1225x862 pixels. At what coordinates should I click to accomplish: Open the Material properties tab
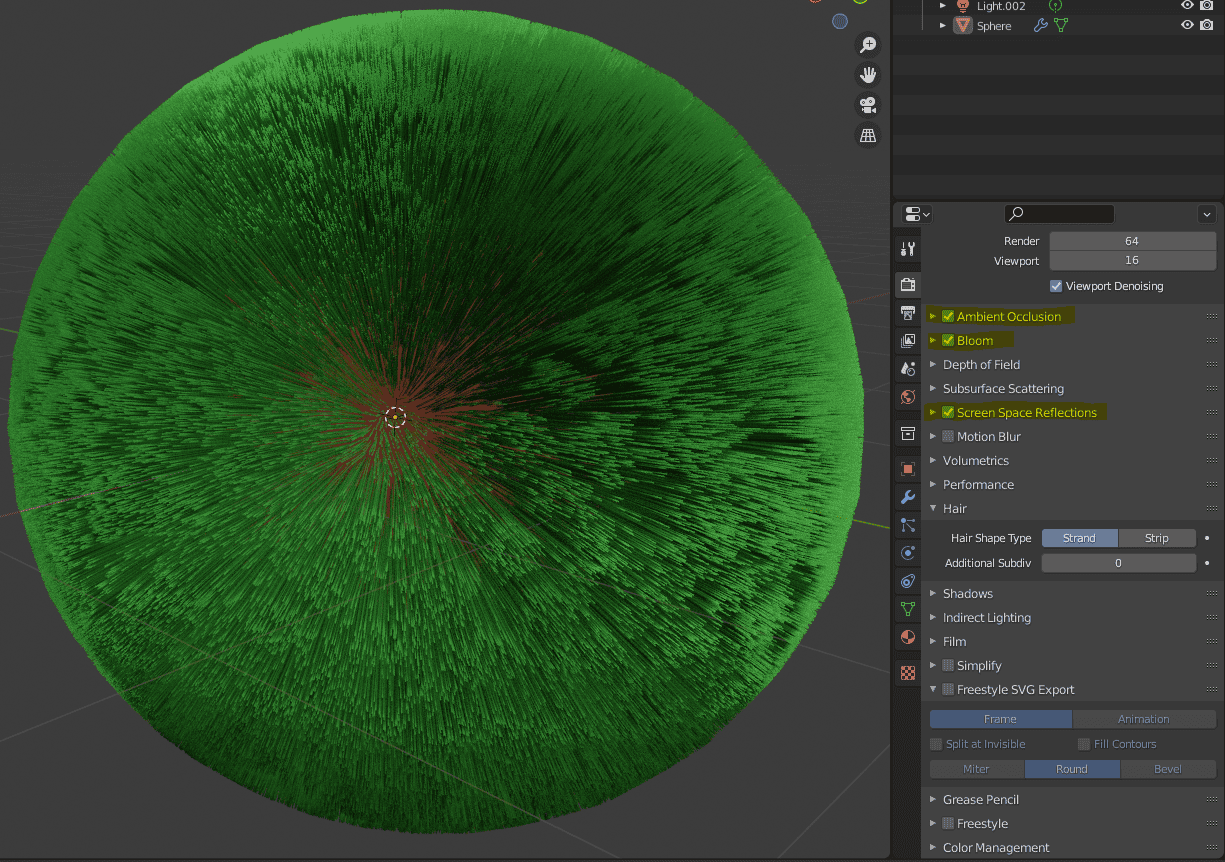pyautogui.click(x=908, y=637)
